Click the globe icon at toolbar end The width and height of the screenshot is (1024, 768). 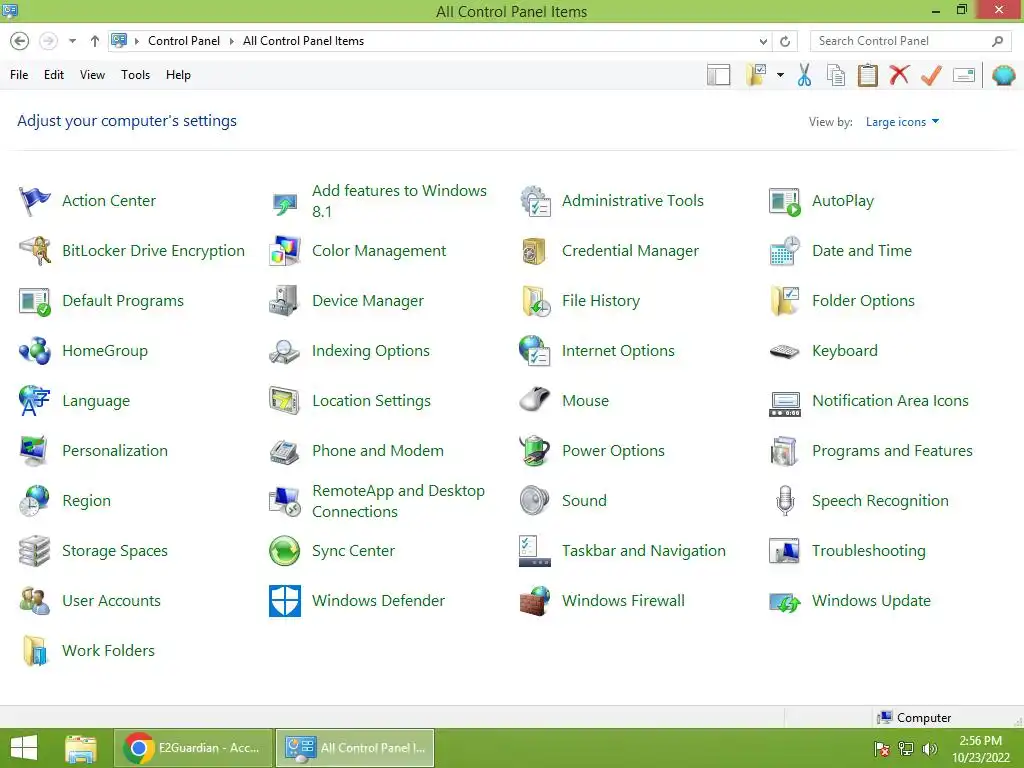[1004, 75]
